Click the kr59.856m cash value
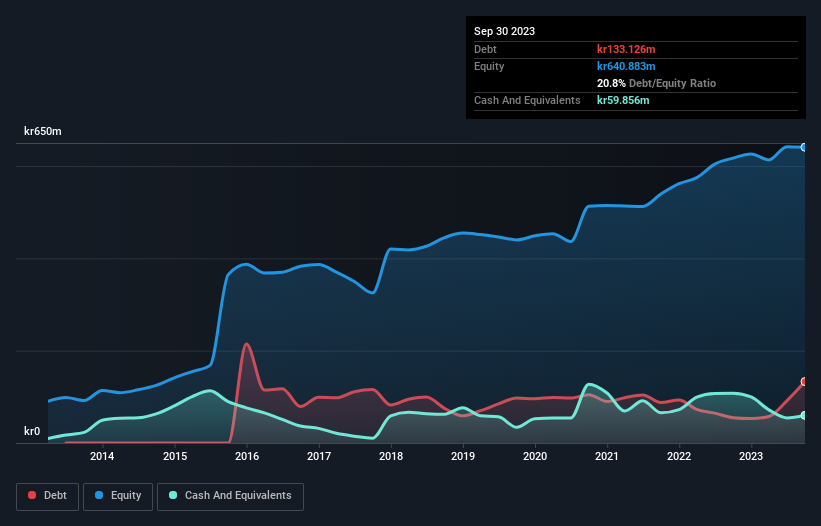 (623, 100)
